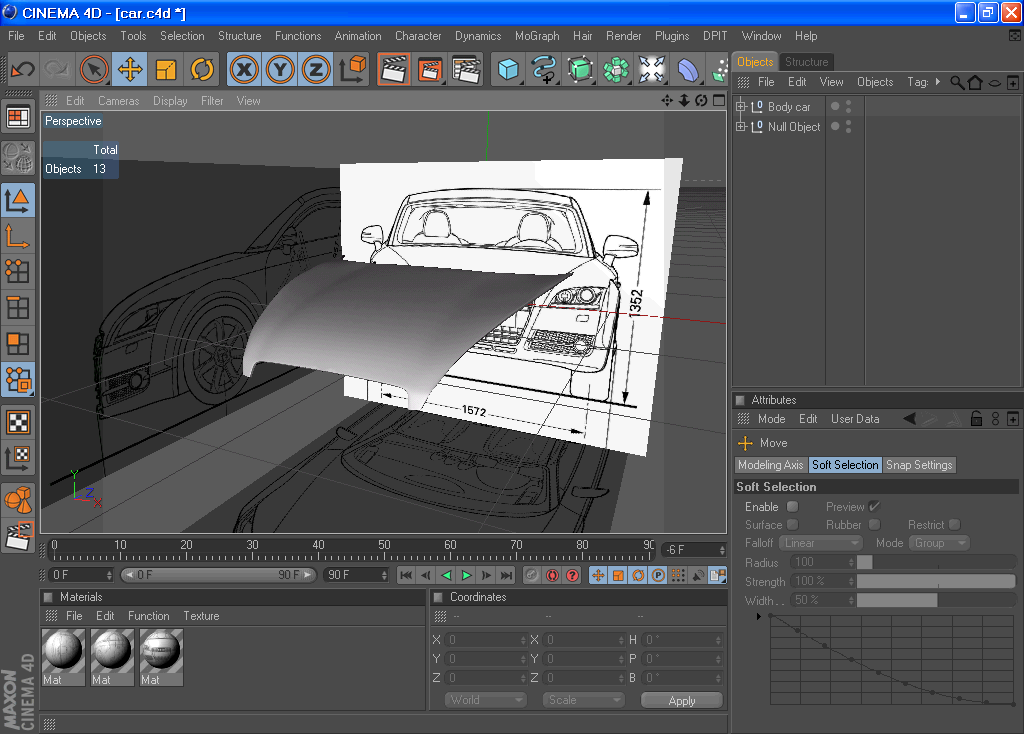Toggle Body car visibility dot

click(x=835, y=105)
